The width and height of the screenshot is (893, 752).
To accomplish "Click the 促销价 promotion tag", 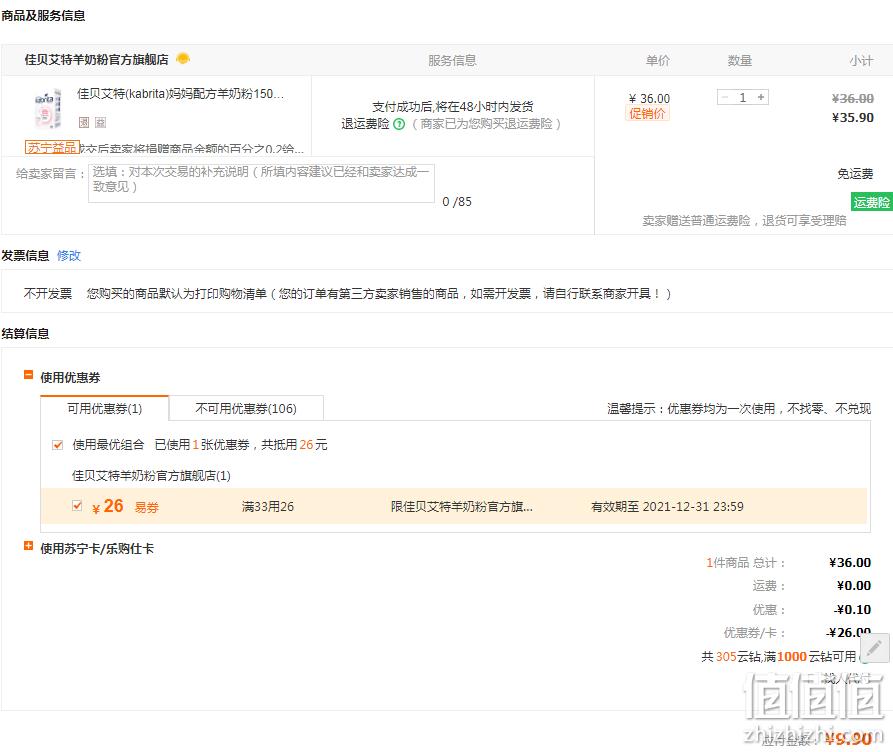I will pyautogui.click(x=647, y=114).
